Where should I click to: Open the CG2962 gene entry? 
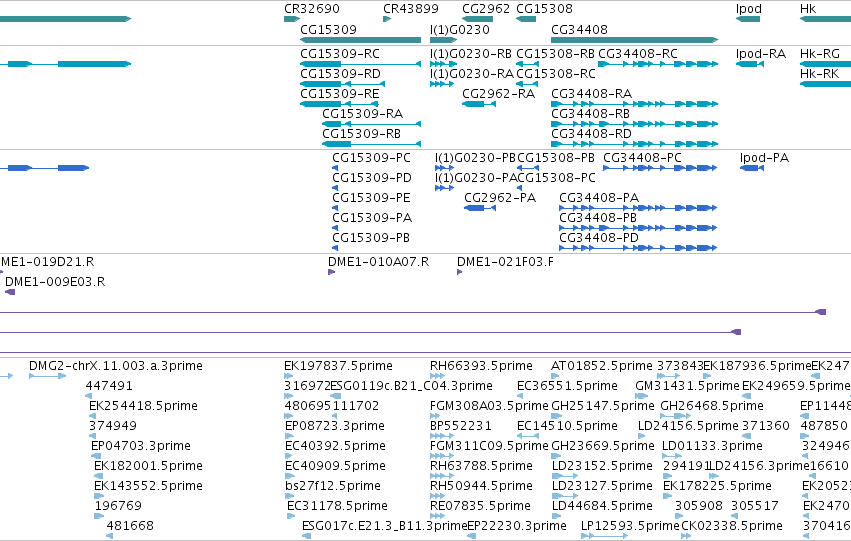pyautogui.click(x=478, y=19)
